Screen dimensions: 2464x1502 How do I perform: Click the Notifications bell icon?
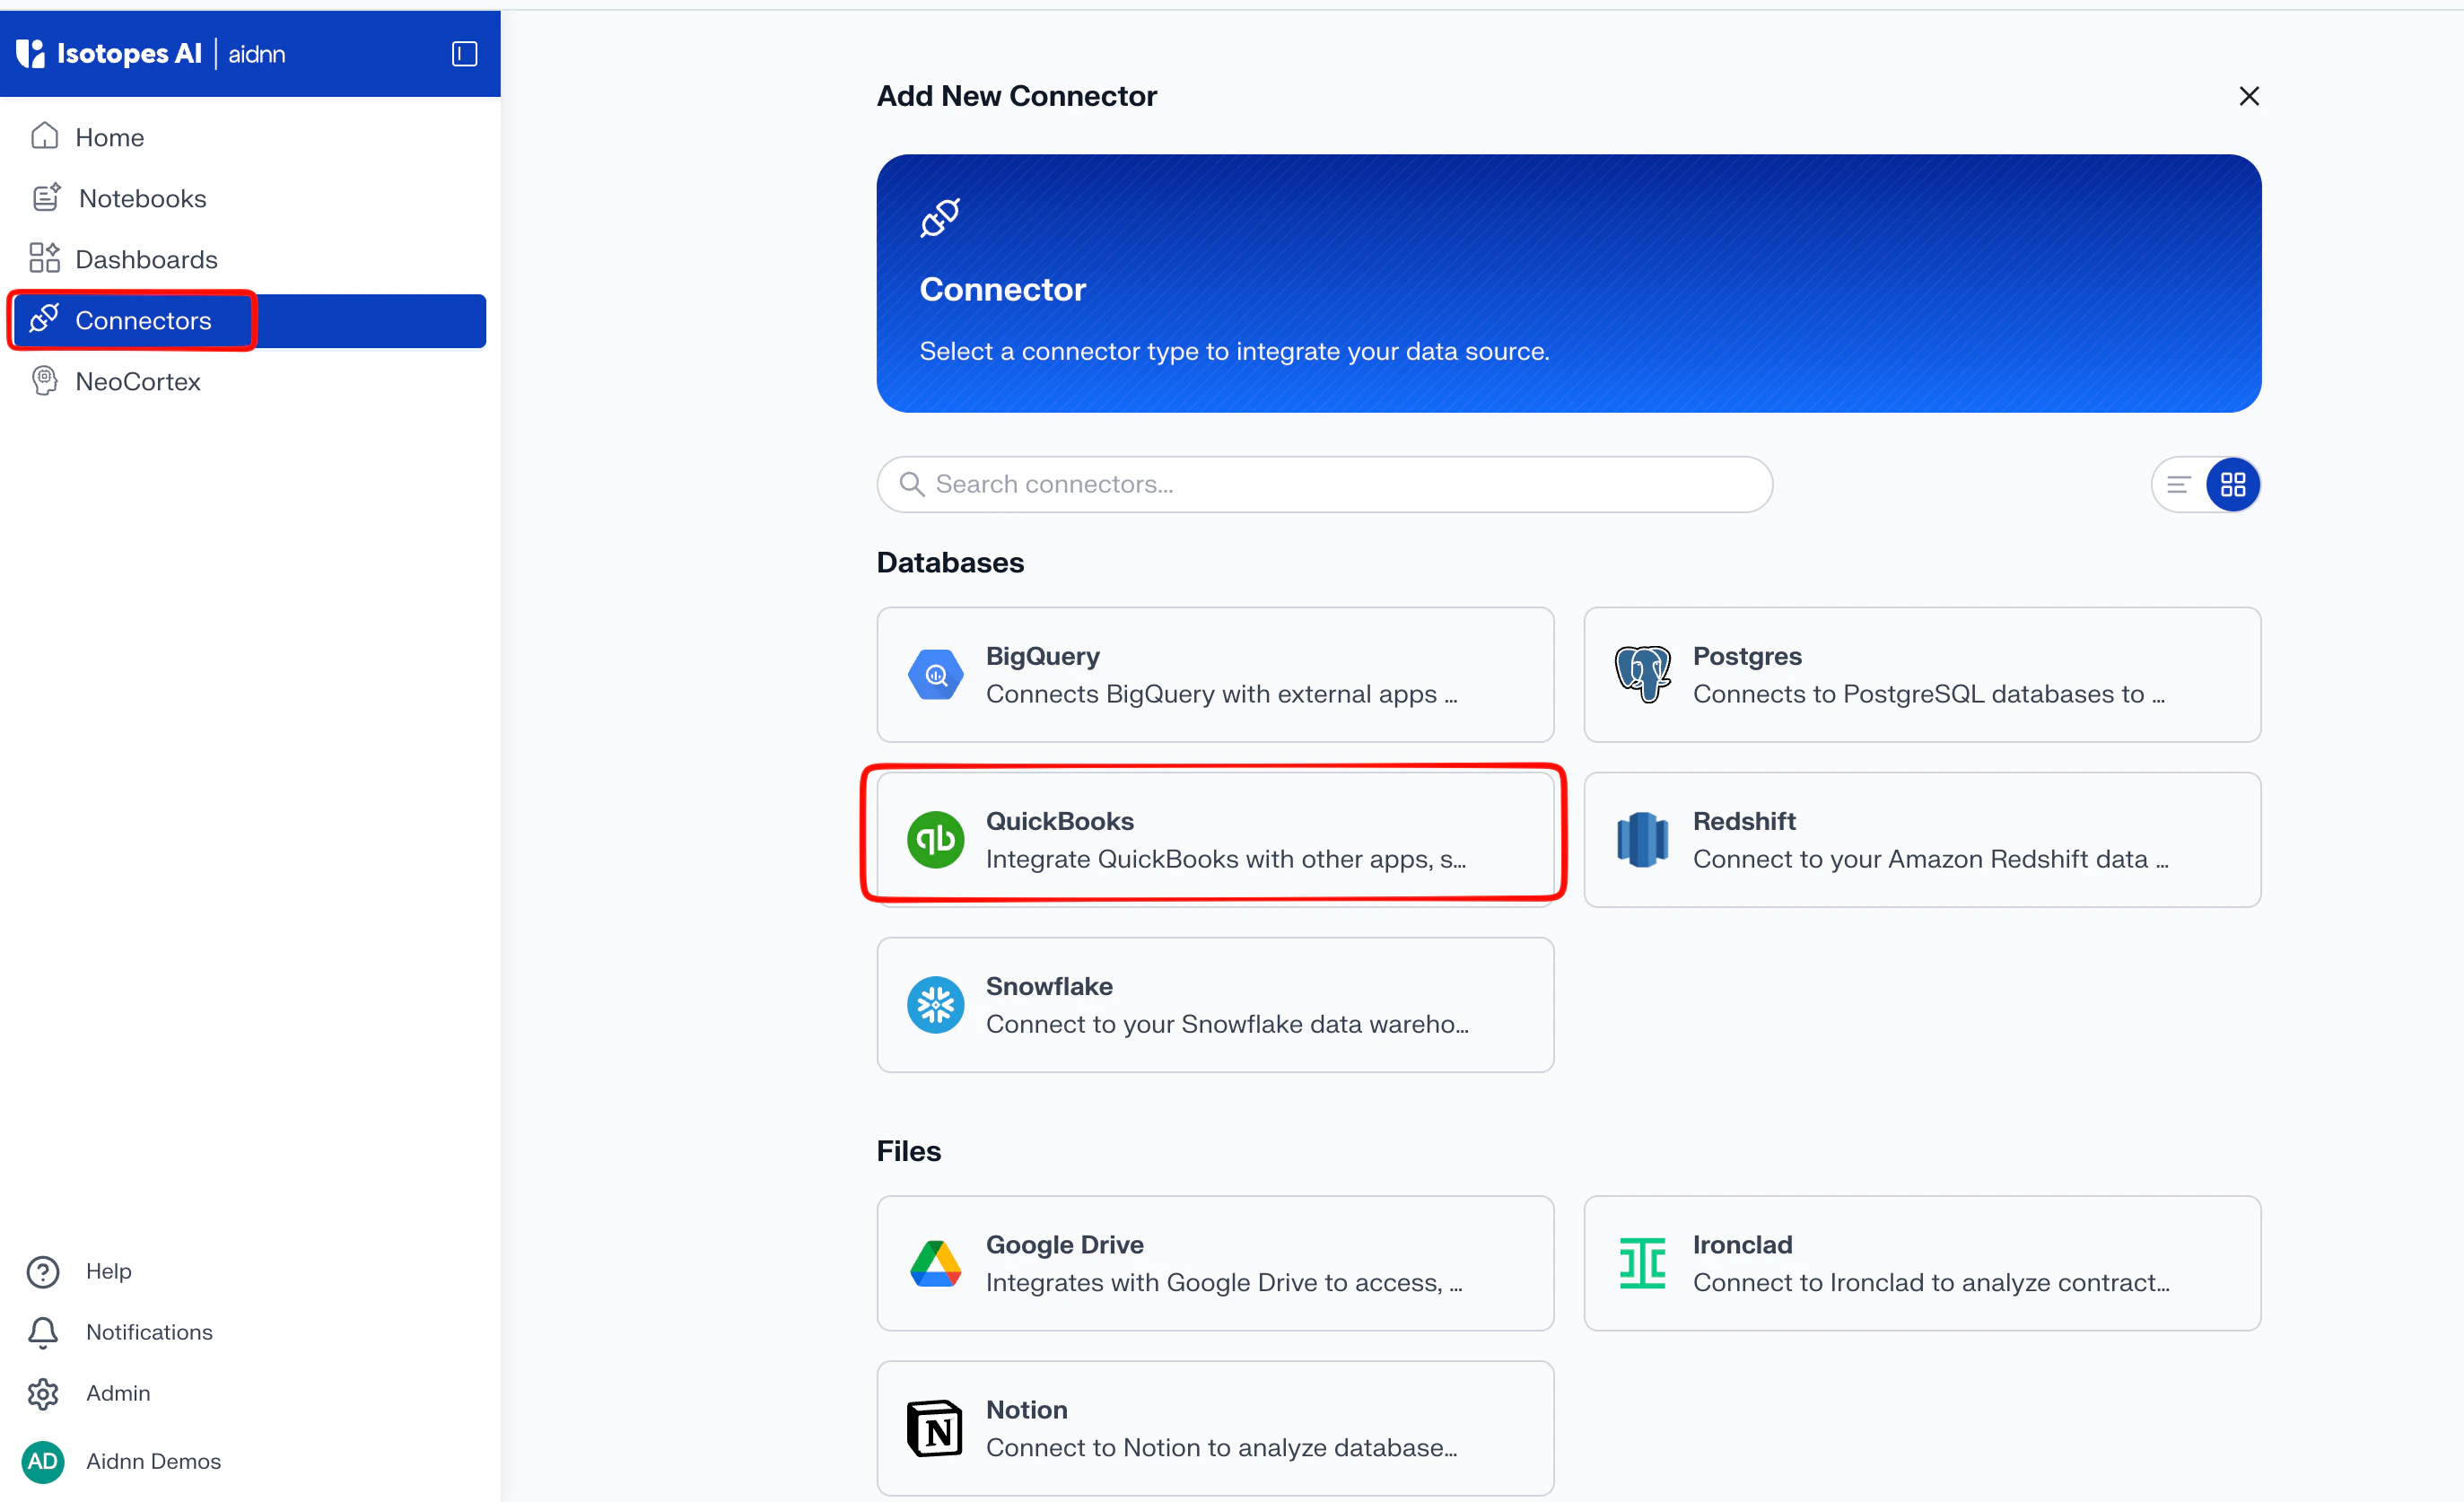coord(43,1333)
